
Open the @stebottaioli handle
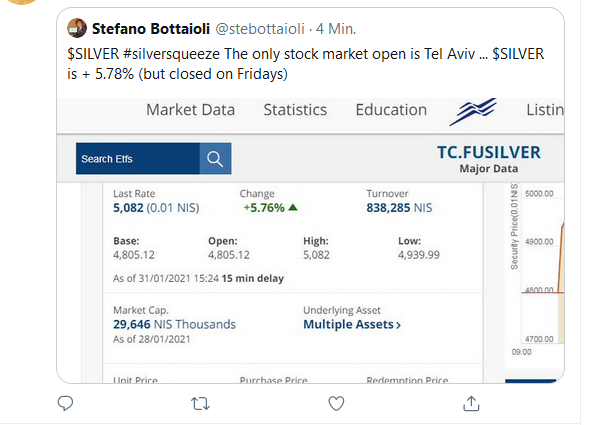pos(260,29)
